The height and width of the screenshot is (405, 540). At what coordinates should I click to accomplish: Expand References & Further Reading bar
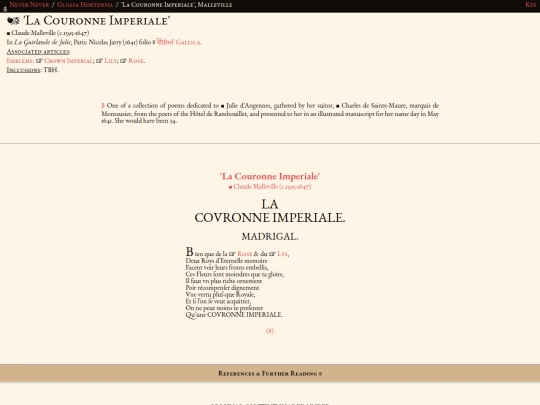270,373
